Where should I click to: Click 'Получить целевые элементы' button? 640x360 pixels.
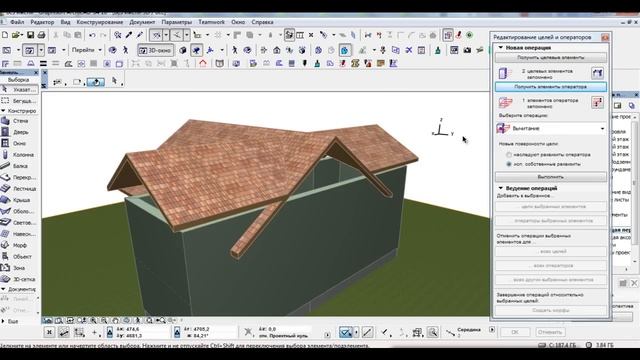(551, 58)
